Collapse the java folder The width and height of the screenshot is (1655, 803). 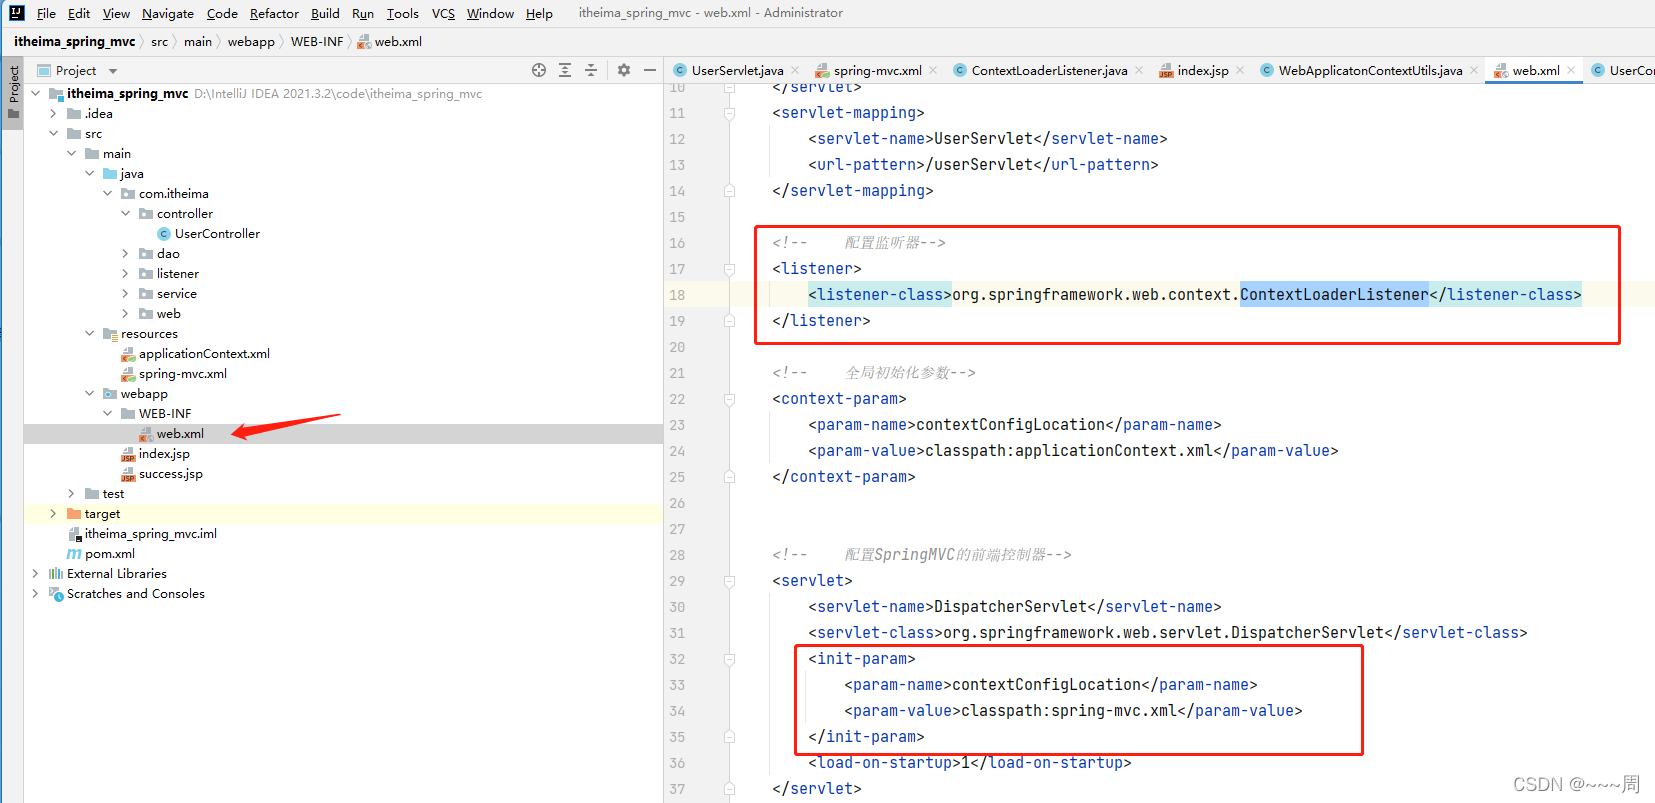point(89,173)
